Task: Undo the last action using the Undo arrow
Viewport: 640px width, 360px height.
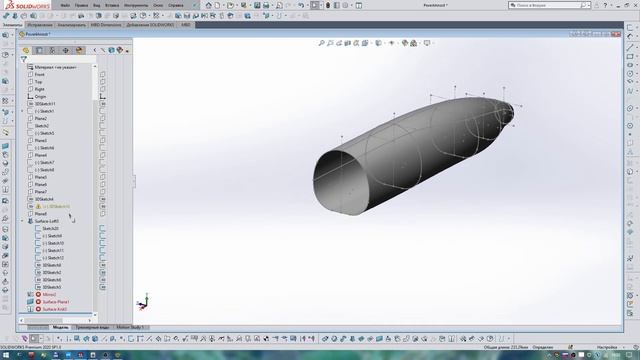Action: tap(301, 5)
